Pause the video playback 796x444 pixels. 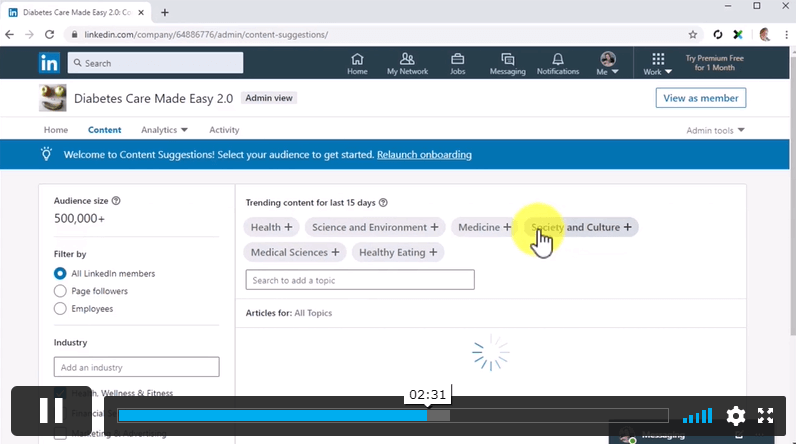(51, 411)
